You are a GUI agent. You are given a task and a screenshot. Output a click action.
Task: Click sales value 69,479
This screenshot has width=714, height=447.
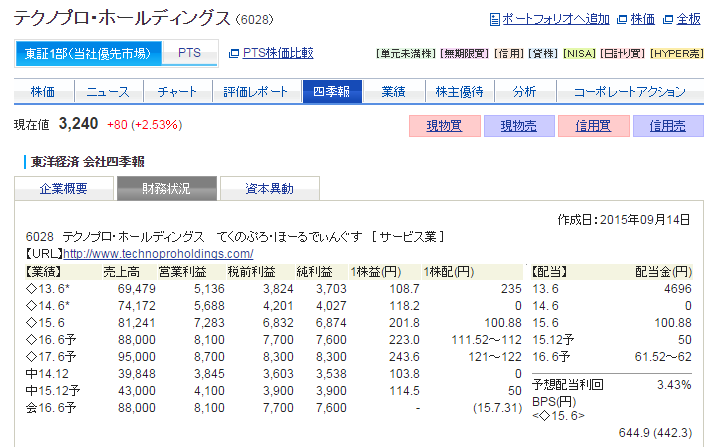[x=137, y=289]
